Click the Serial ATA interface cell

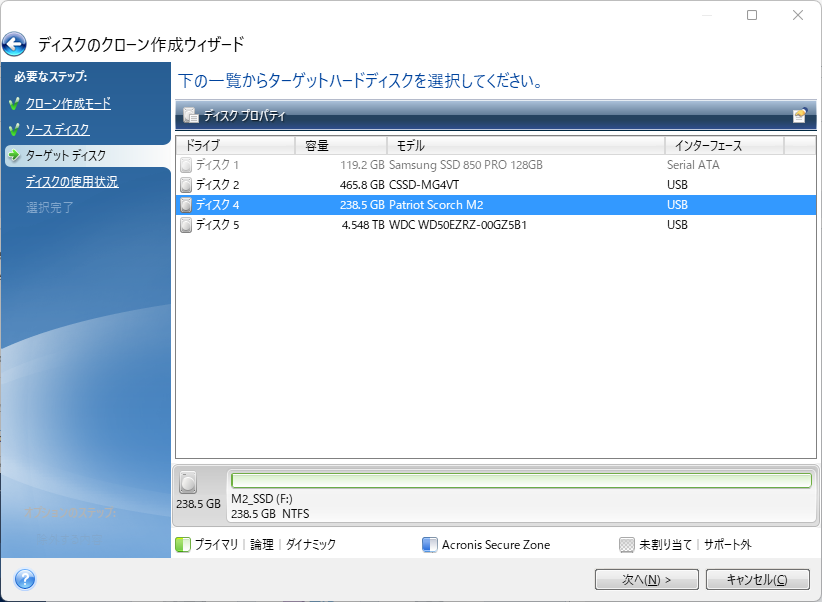(x=693, y=165)
